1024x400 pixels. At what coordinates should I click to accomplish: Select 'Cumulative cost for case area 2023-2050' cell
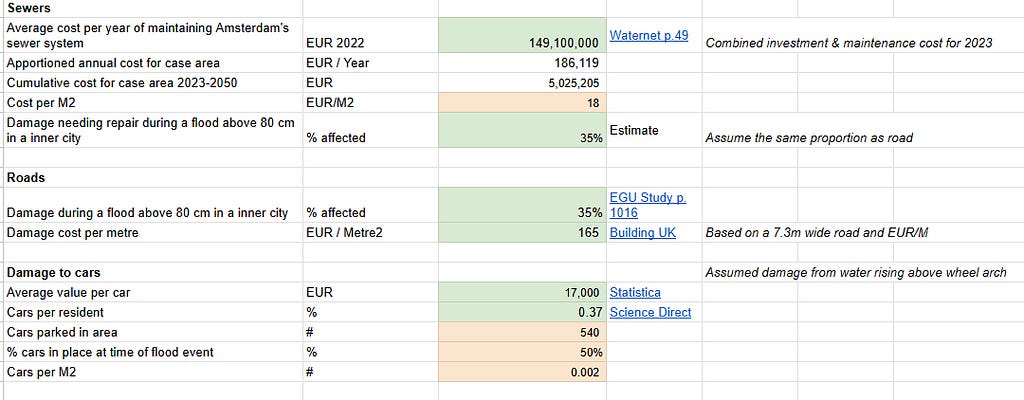click(x=153, y=83)
